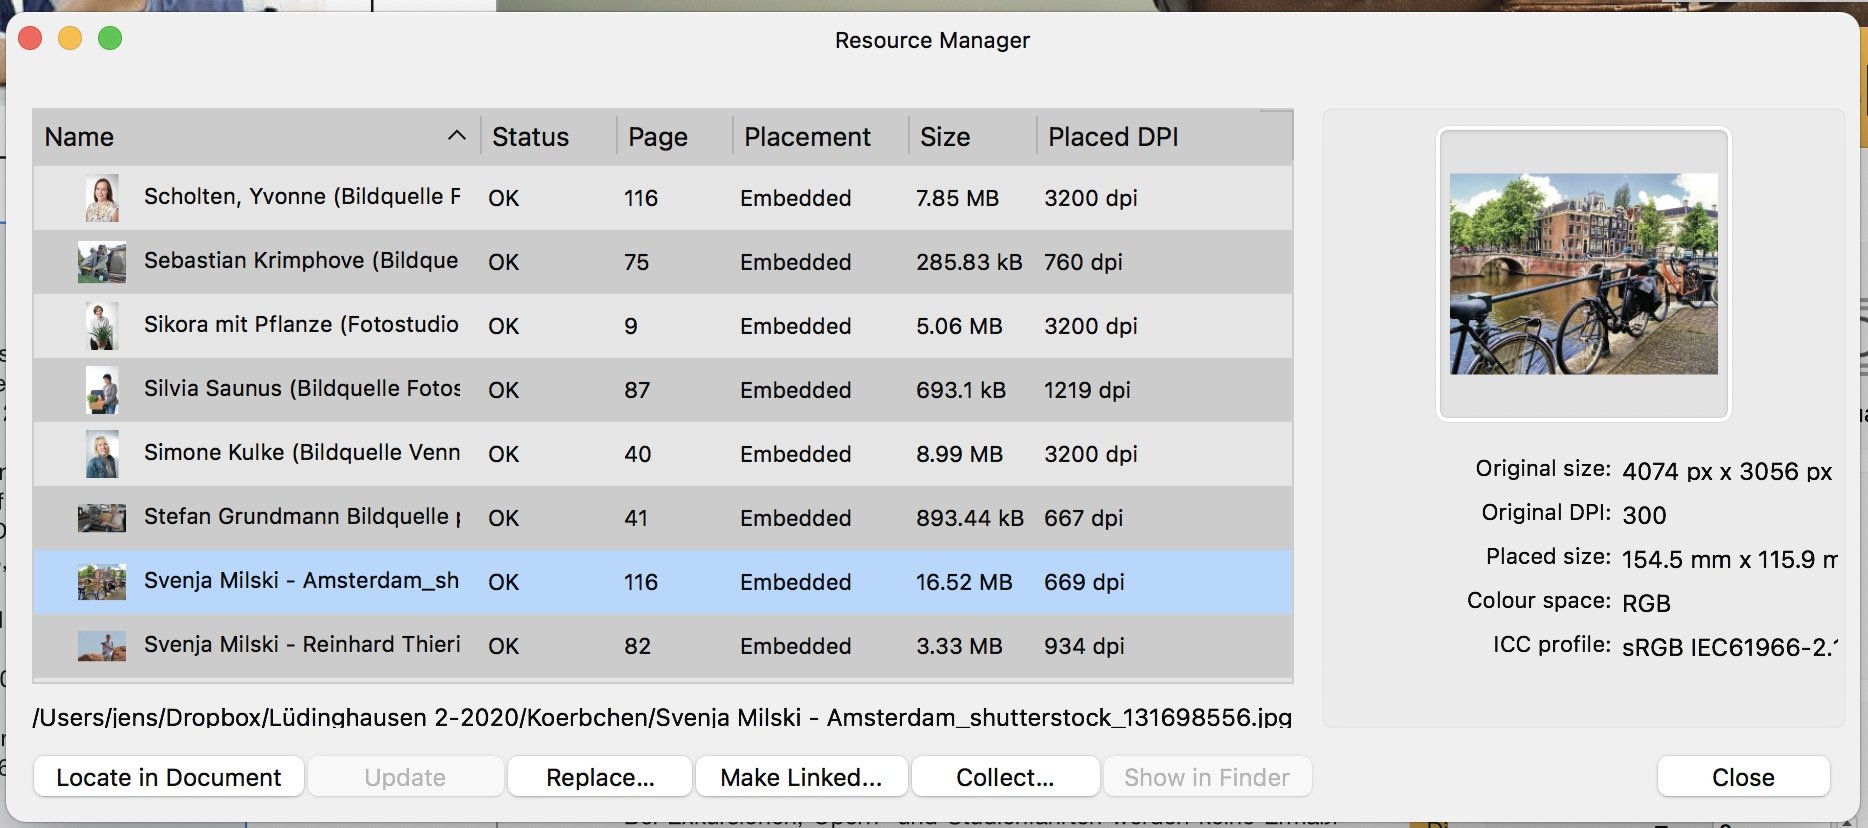
Task: Click the thumbnail of Scholten, Yvonne row
Action: tap(102, 198)
